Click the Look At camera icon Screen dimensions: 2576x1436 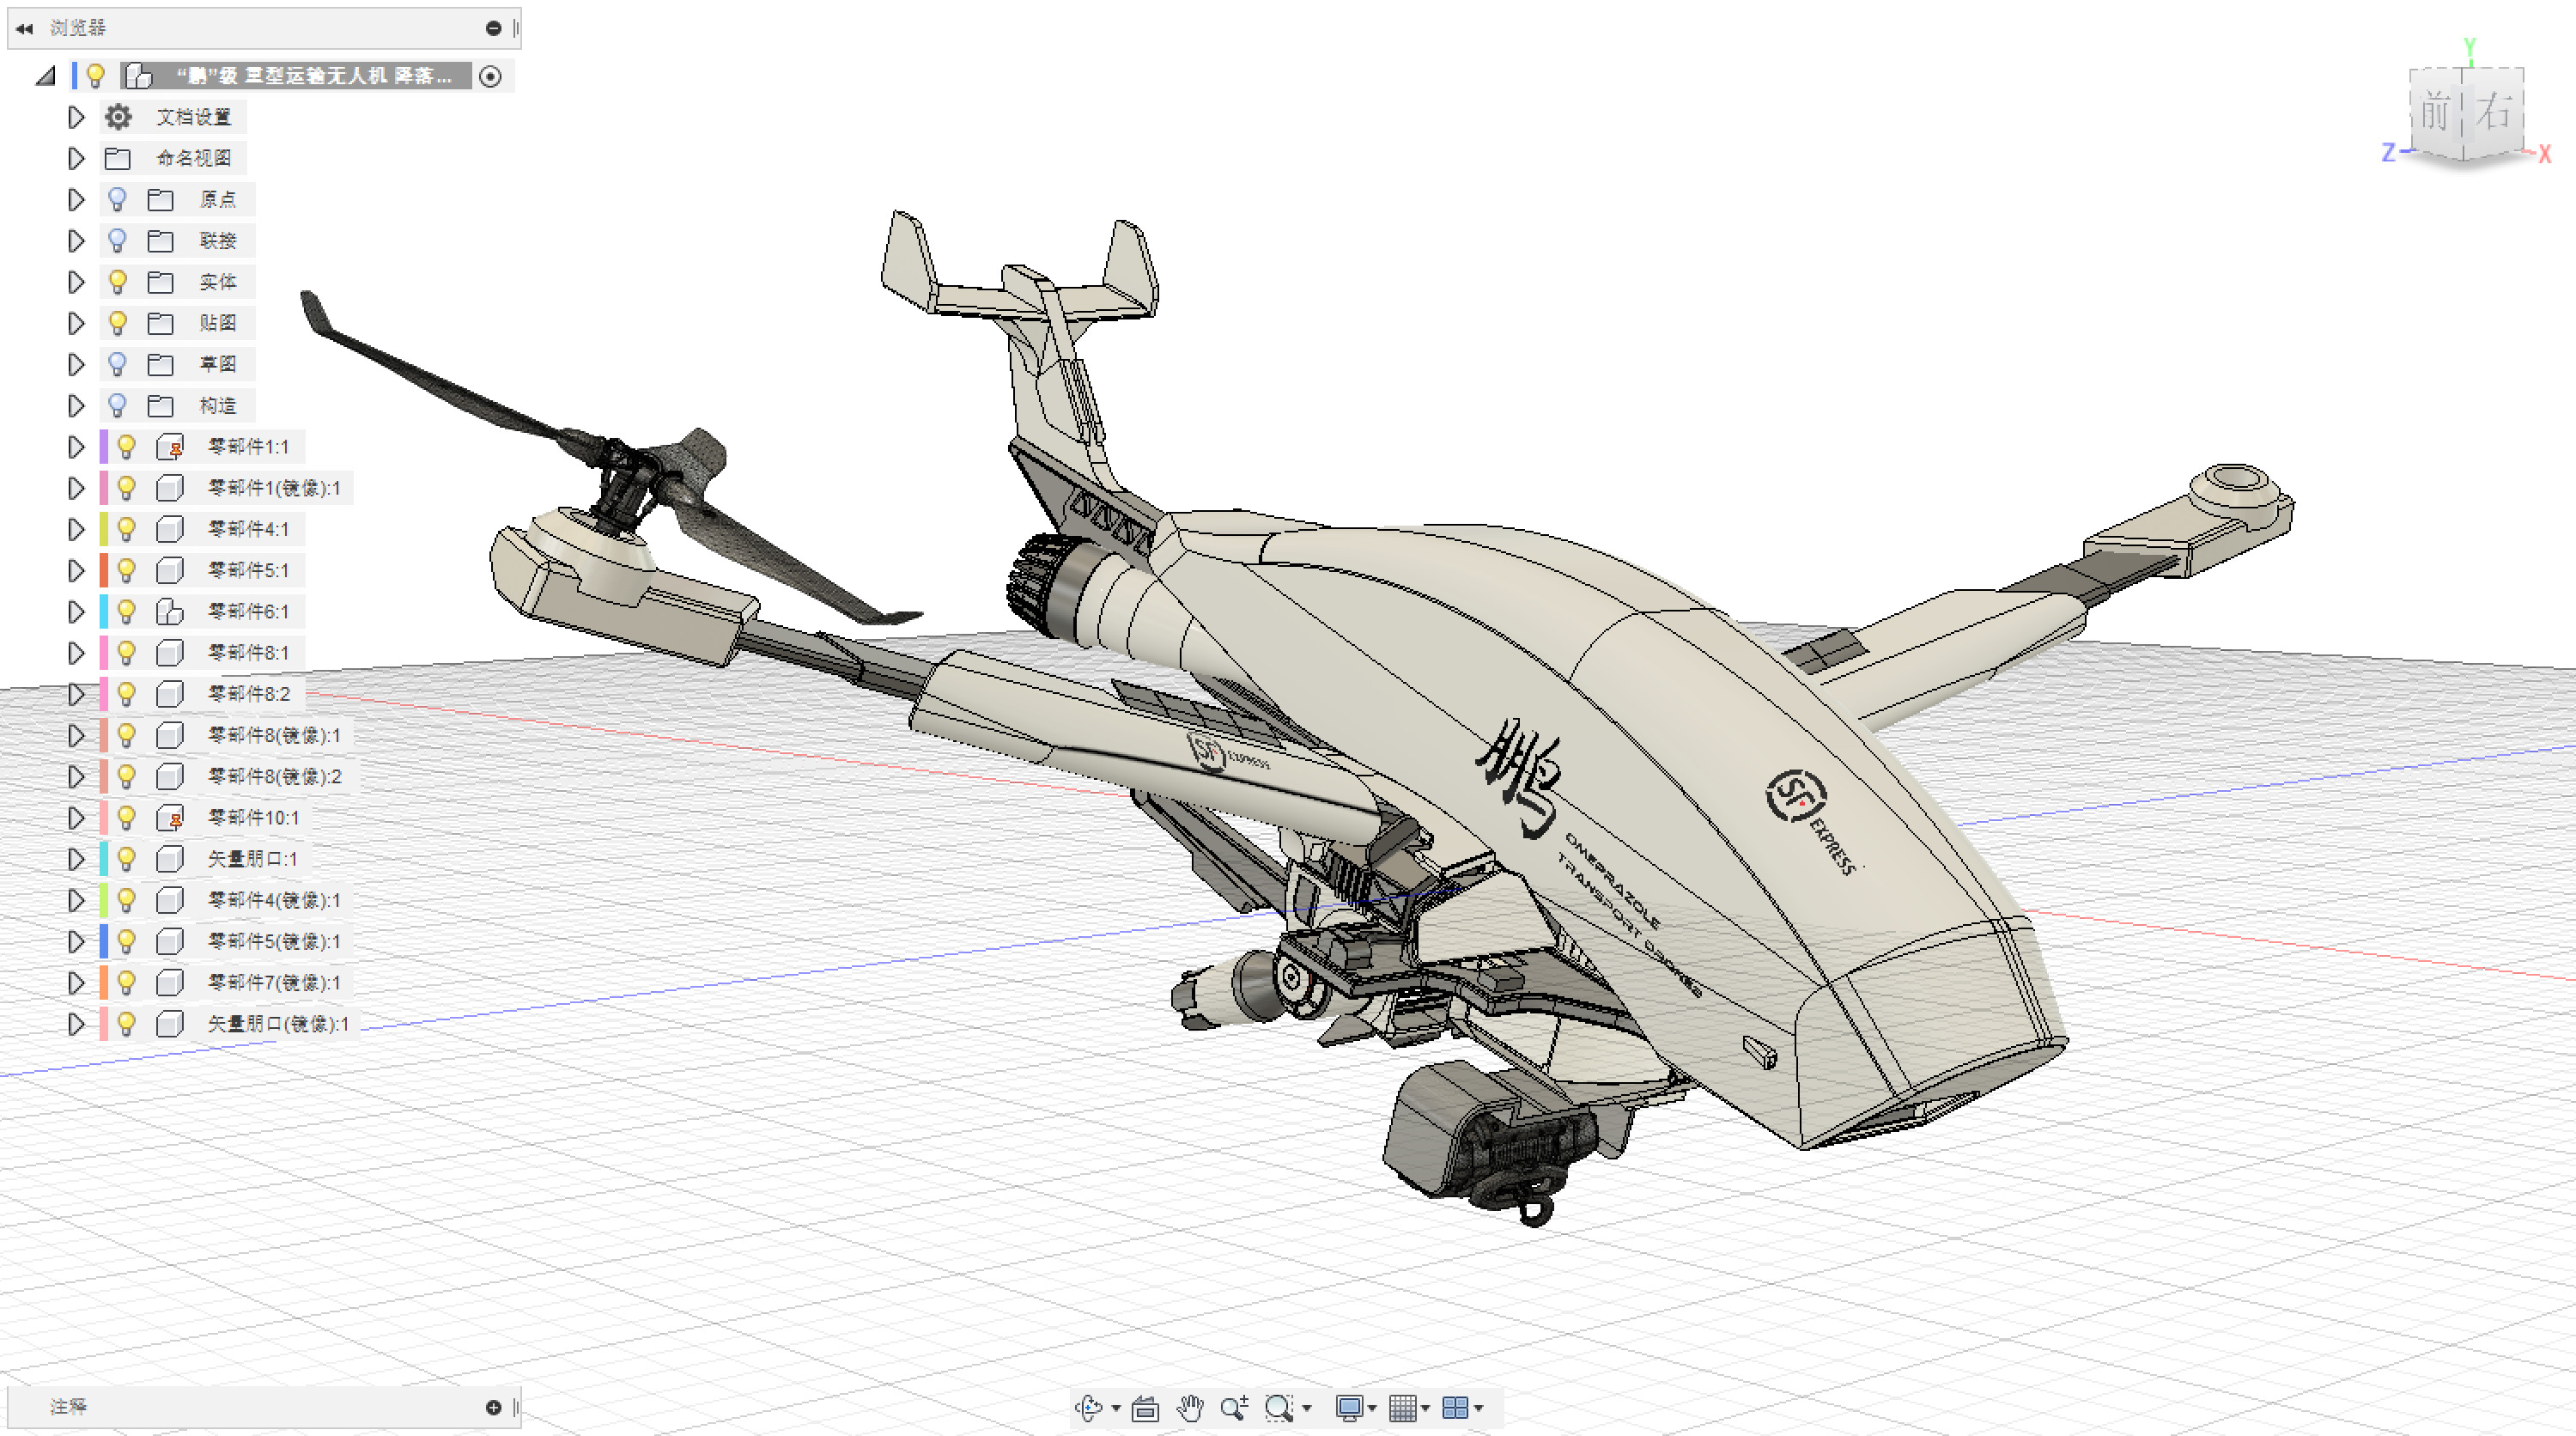[x=1145, y=1408]
